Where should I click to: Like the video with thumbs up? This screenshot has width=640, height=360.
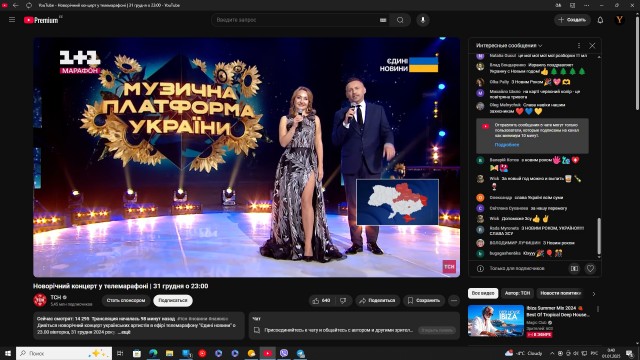[x=322, y=301]
